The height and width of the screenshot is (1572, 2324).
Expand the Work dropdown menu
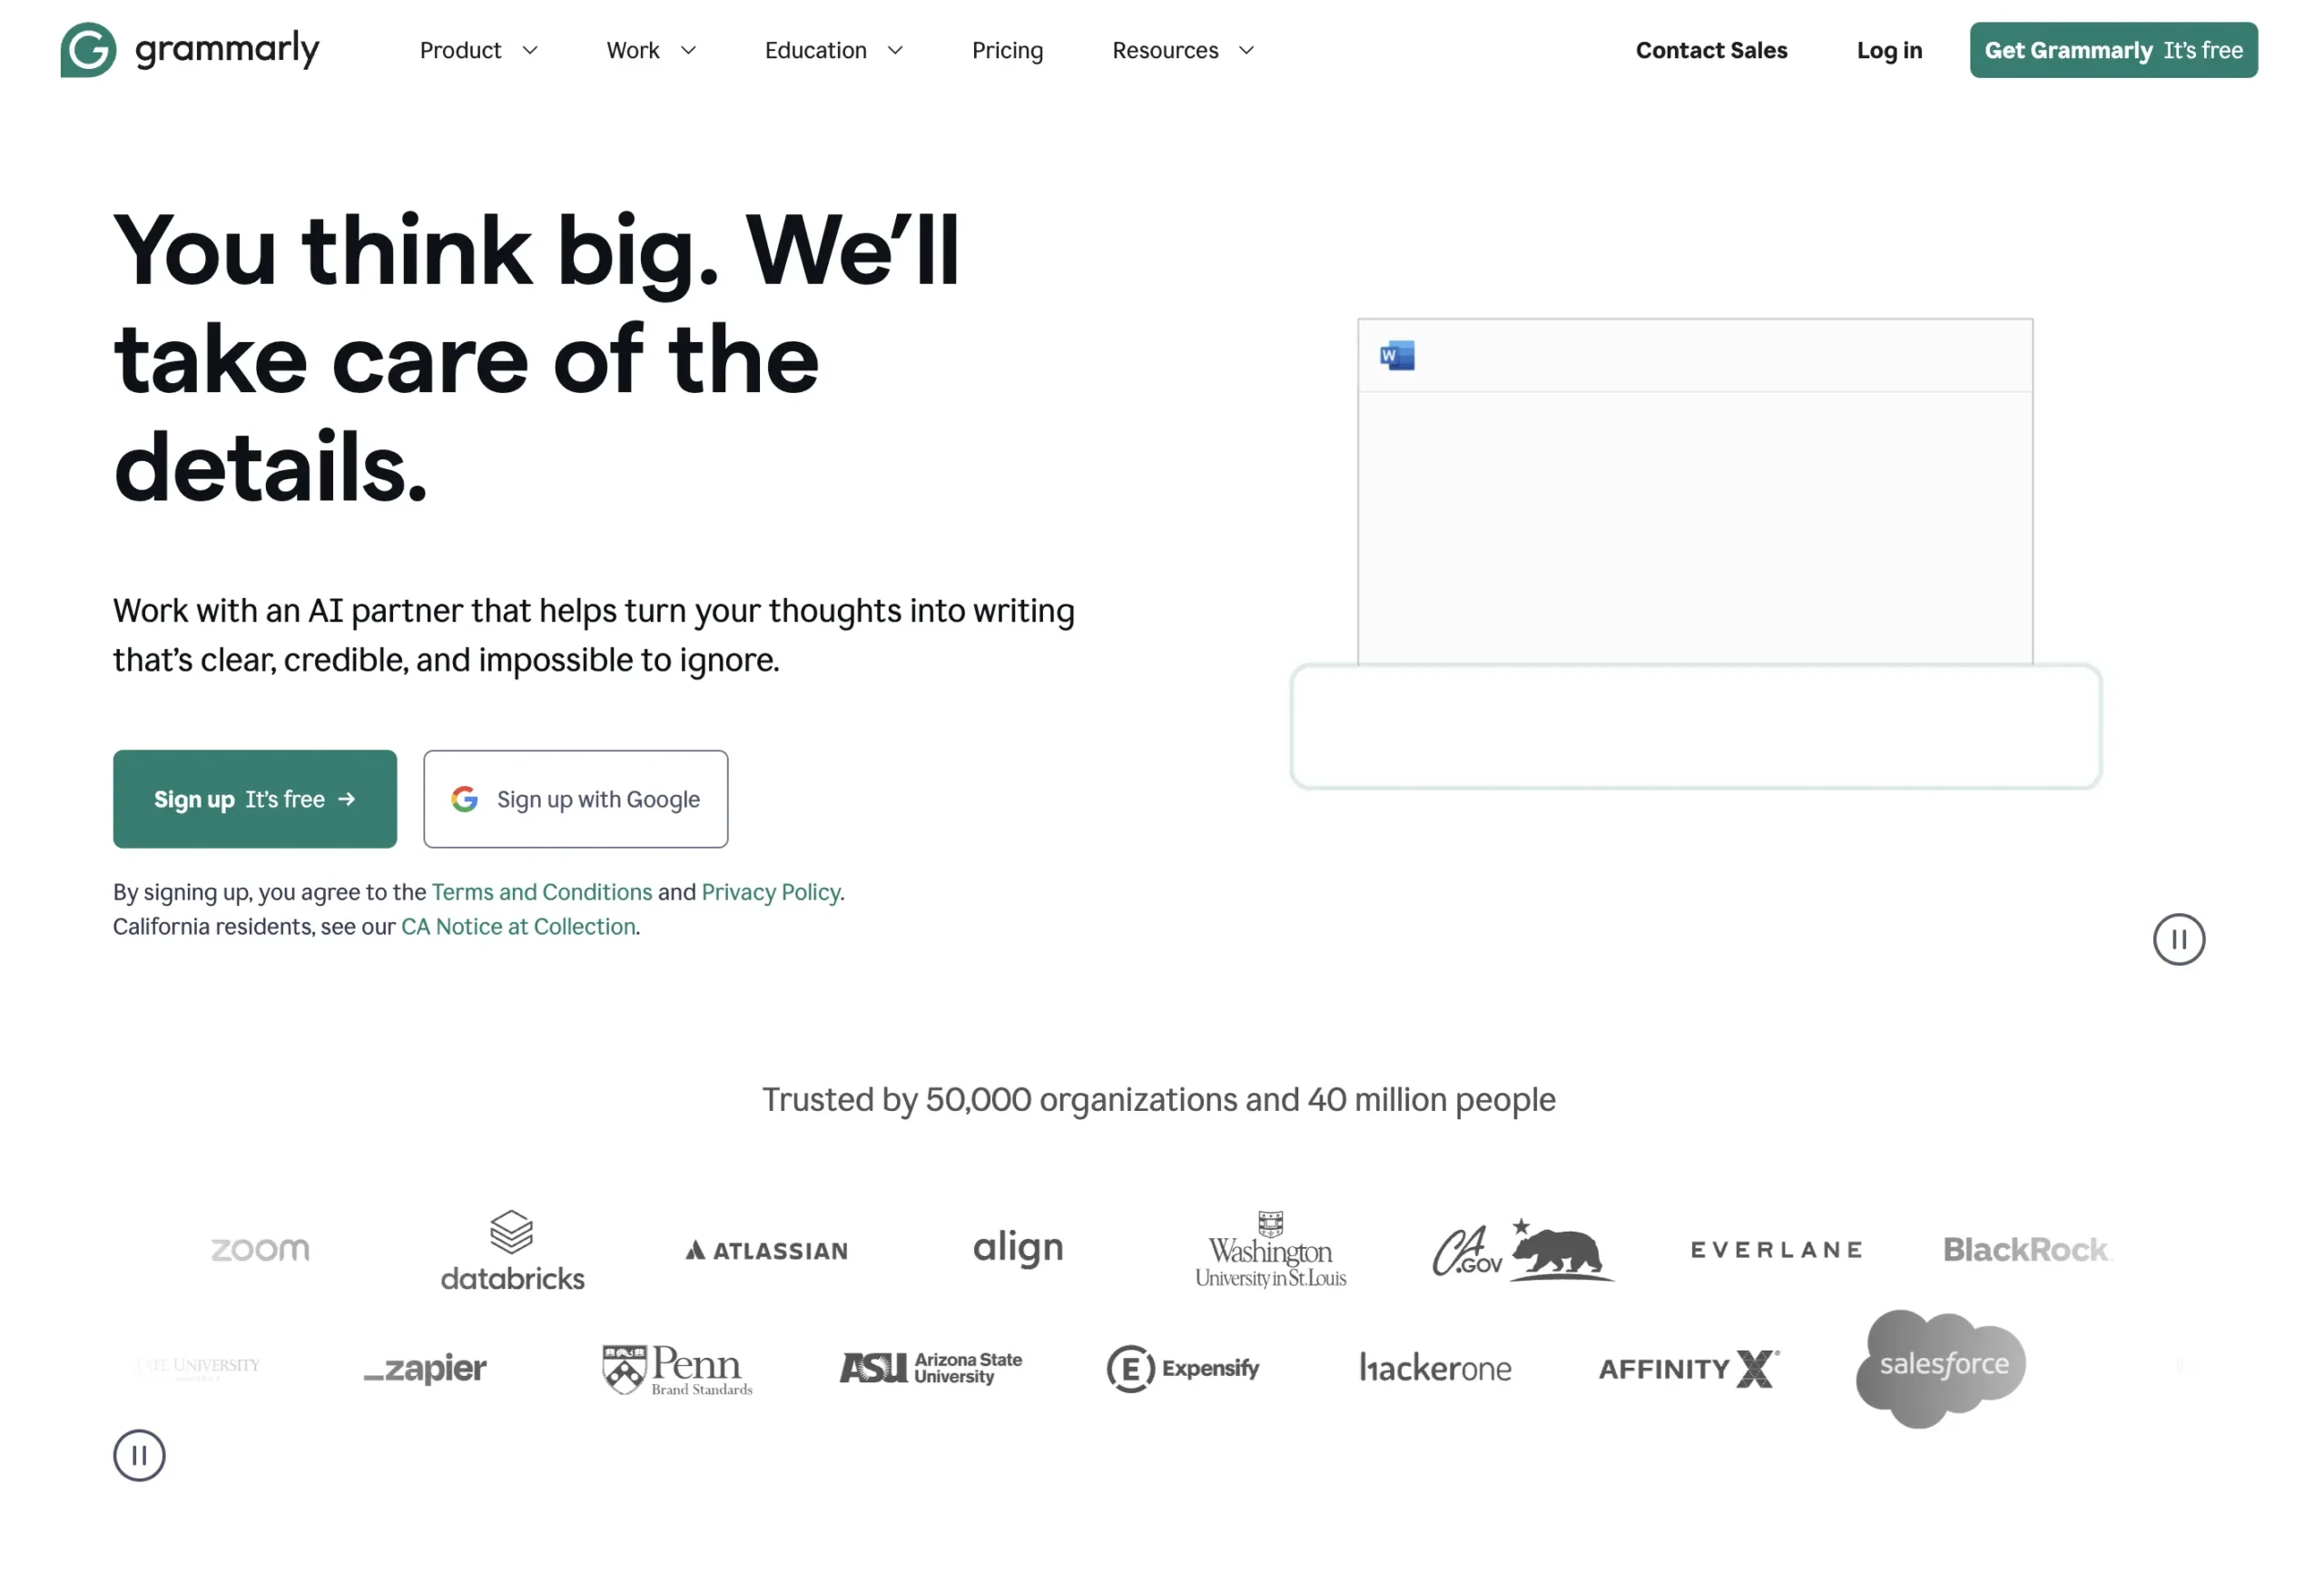point(650,50)
